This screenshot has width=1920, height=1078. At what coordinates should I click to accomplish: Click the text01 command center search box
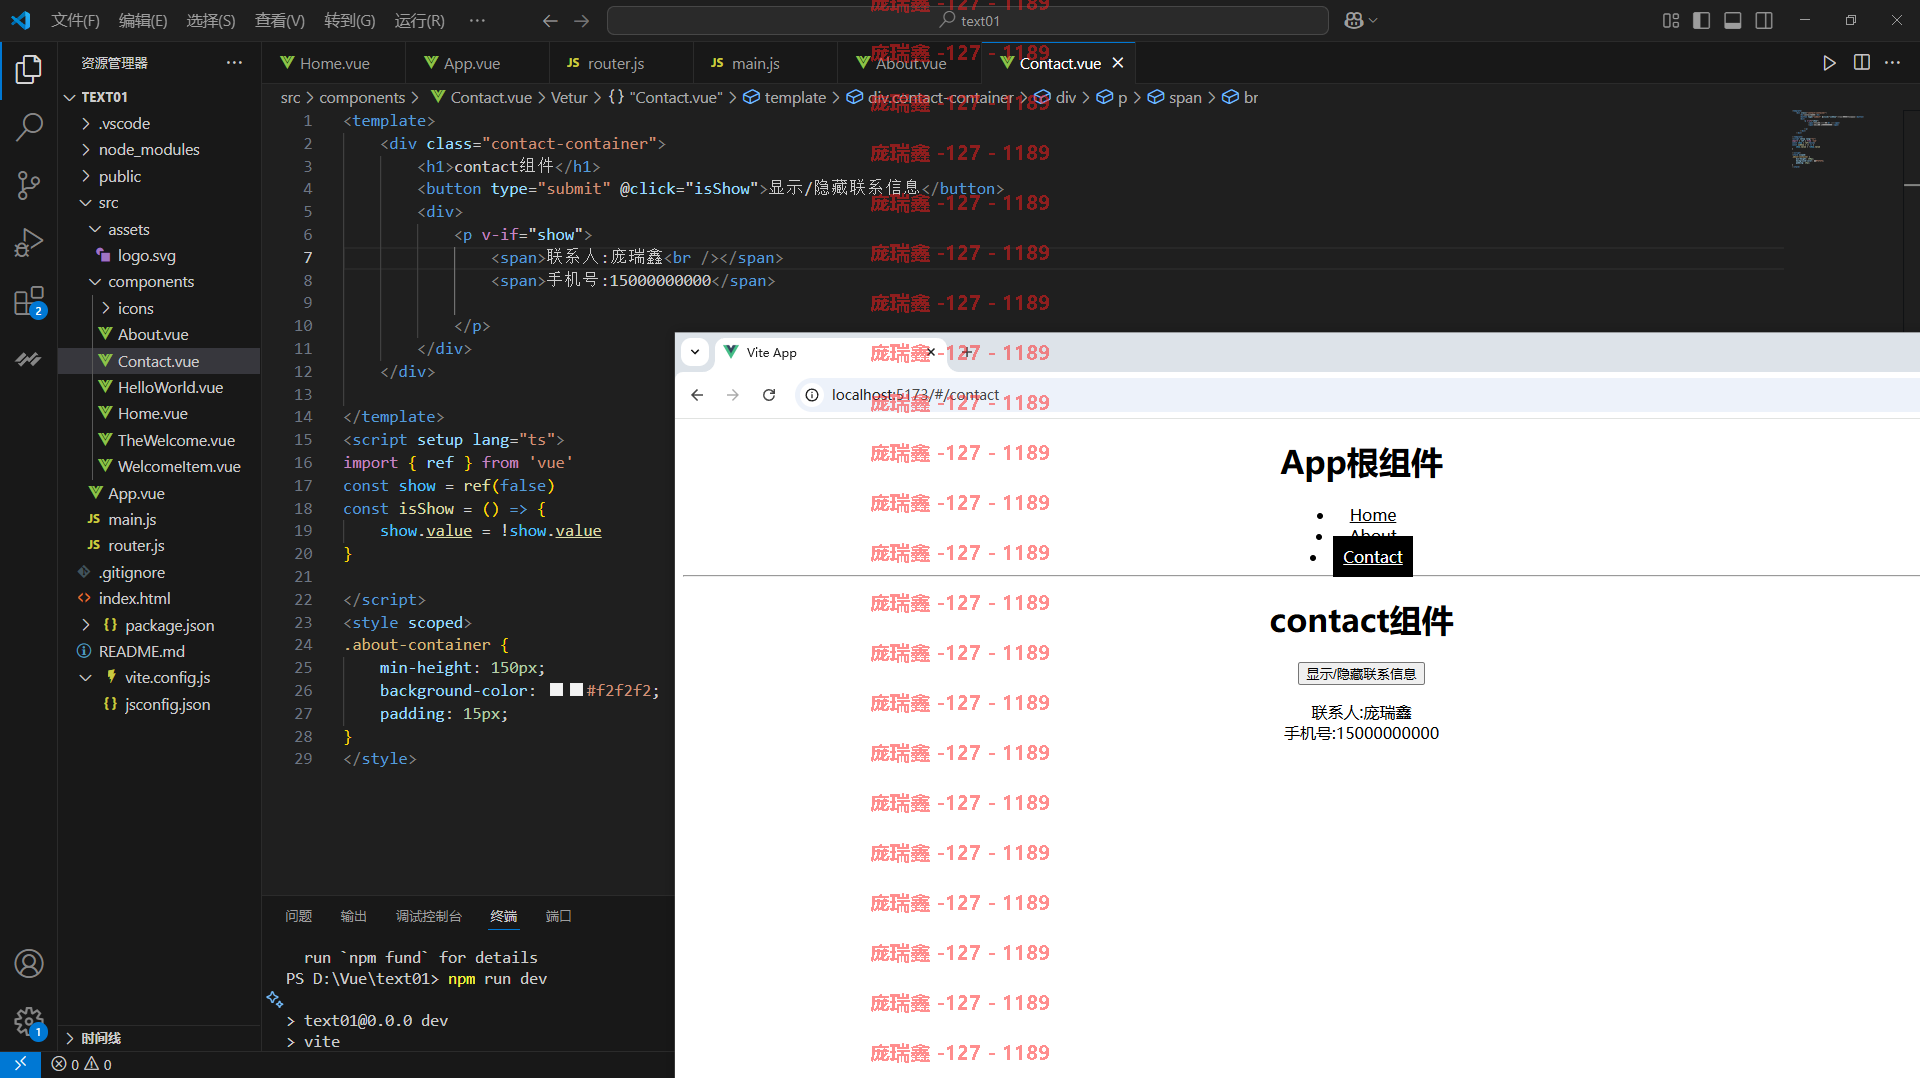(968, 21)
